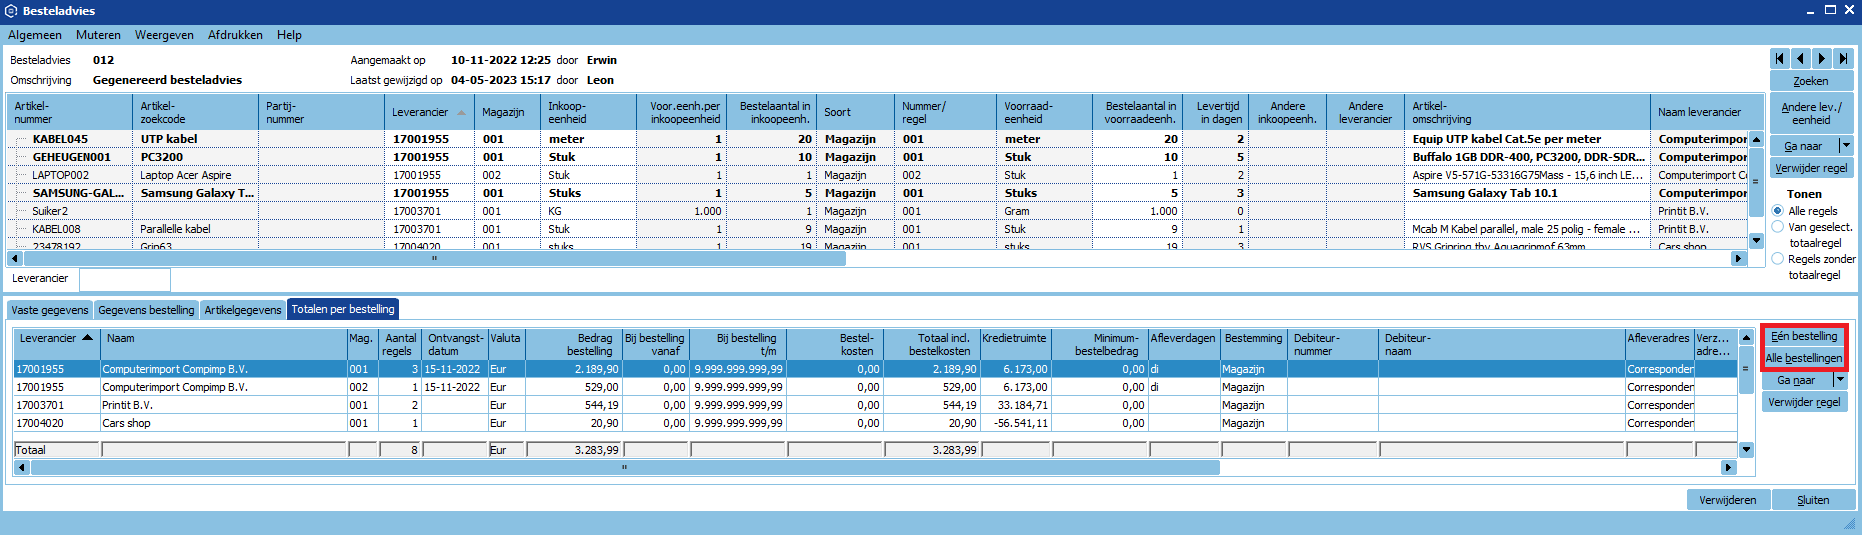This screenshot has height=535, width=1862.
Task: Switch to the Artikelgegevens tab
Action: [x=243, y=310]
